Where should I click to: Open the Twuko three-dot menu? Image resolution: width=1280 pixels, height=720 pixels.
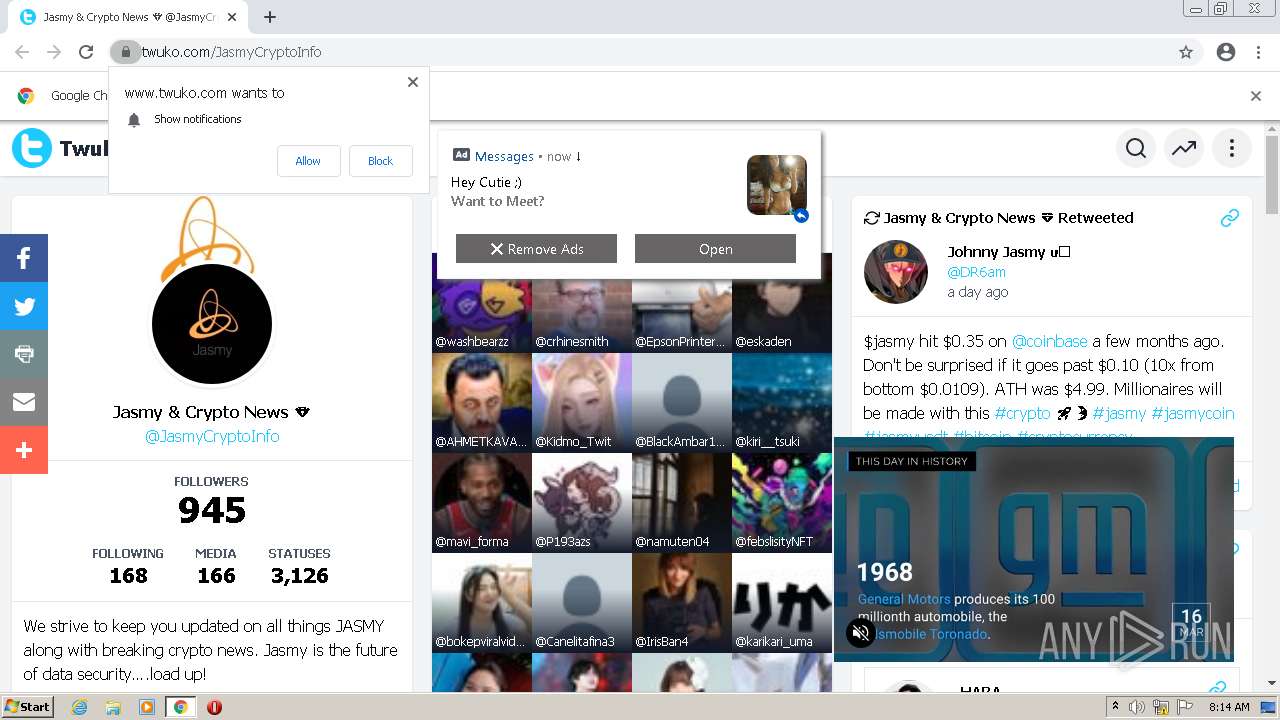(1232, 149)
